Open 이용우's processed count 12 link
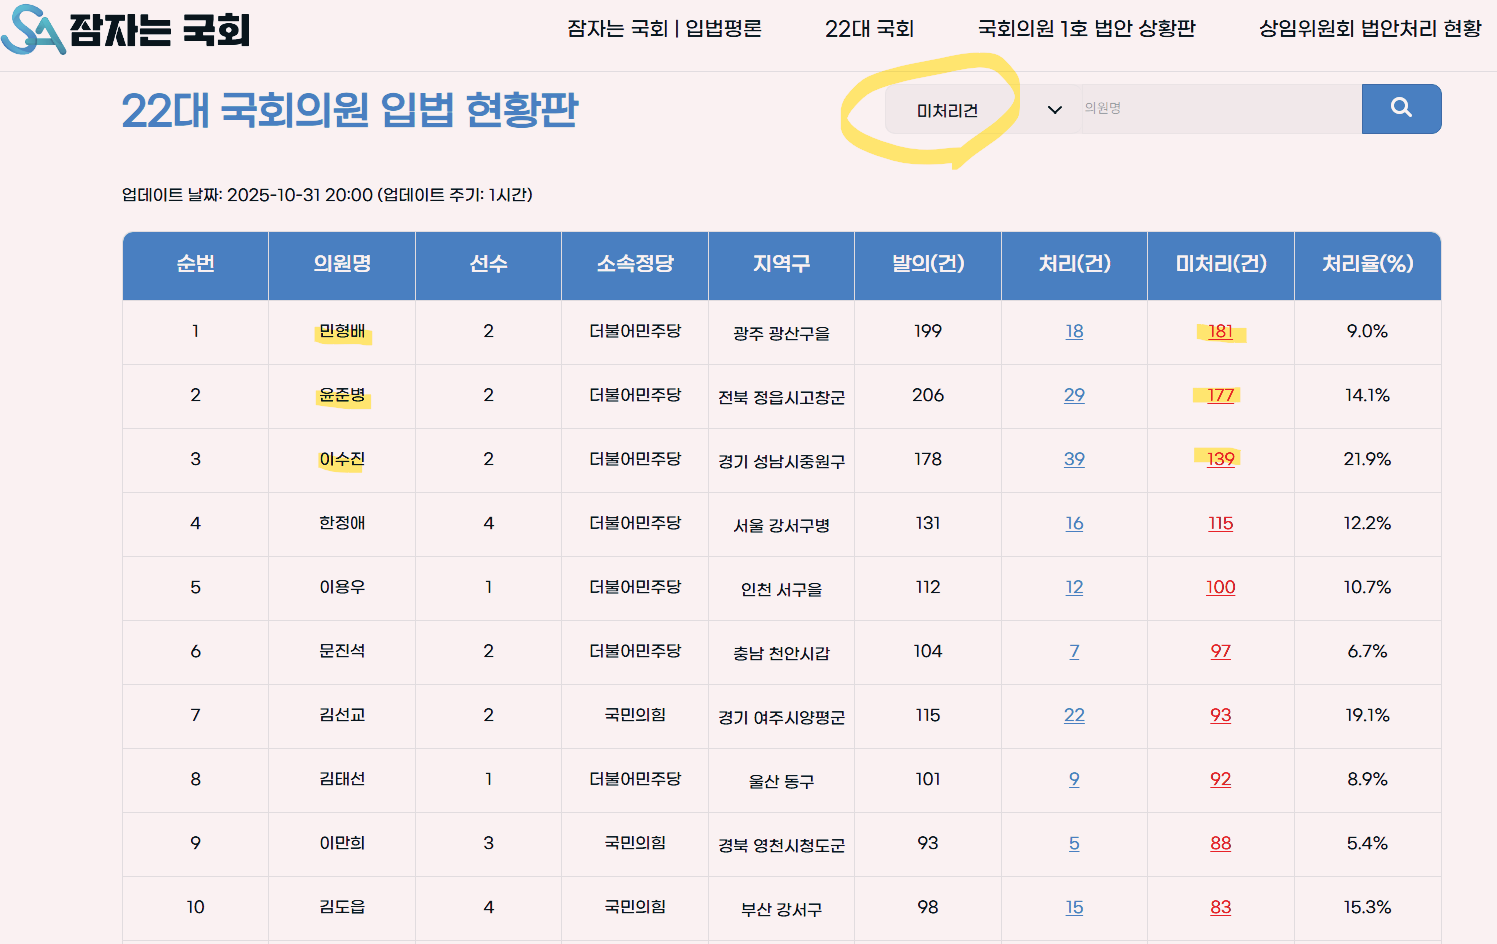 tap(1074, 587)
